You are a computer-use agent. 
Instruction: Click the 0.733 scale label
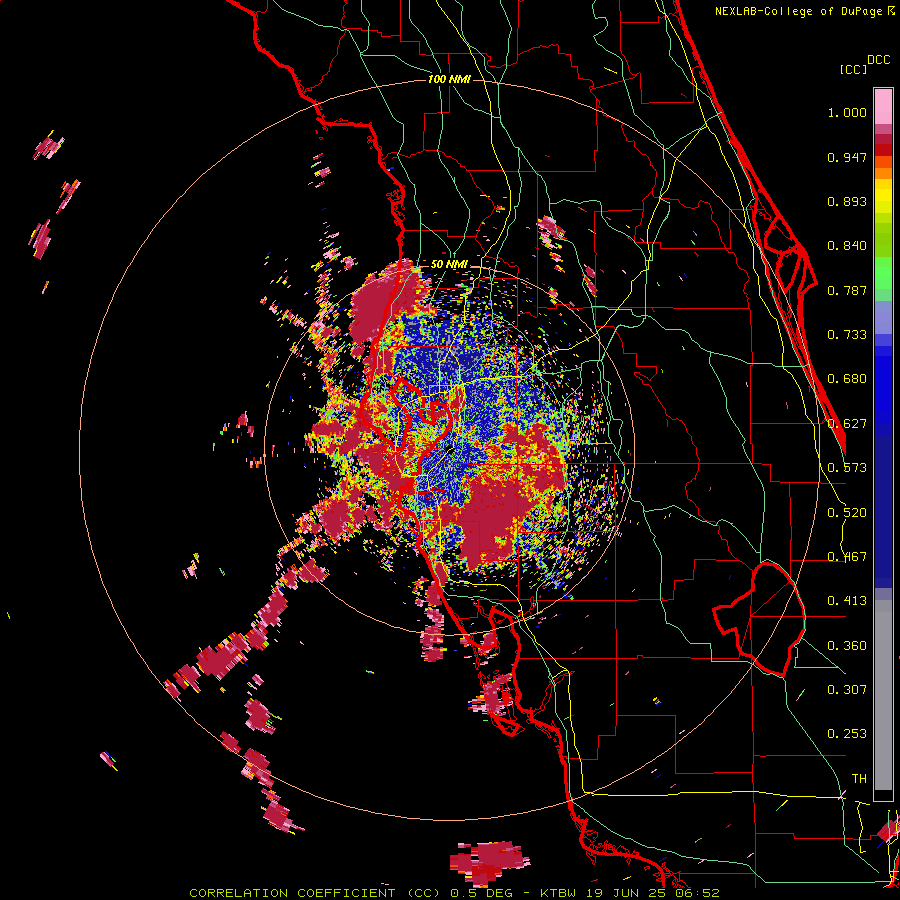[x=847, y=335]
